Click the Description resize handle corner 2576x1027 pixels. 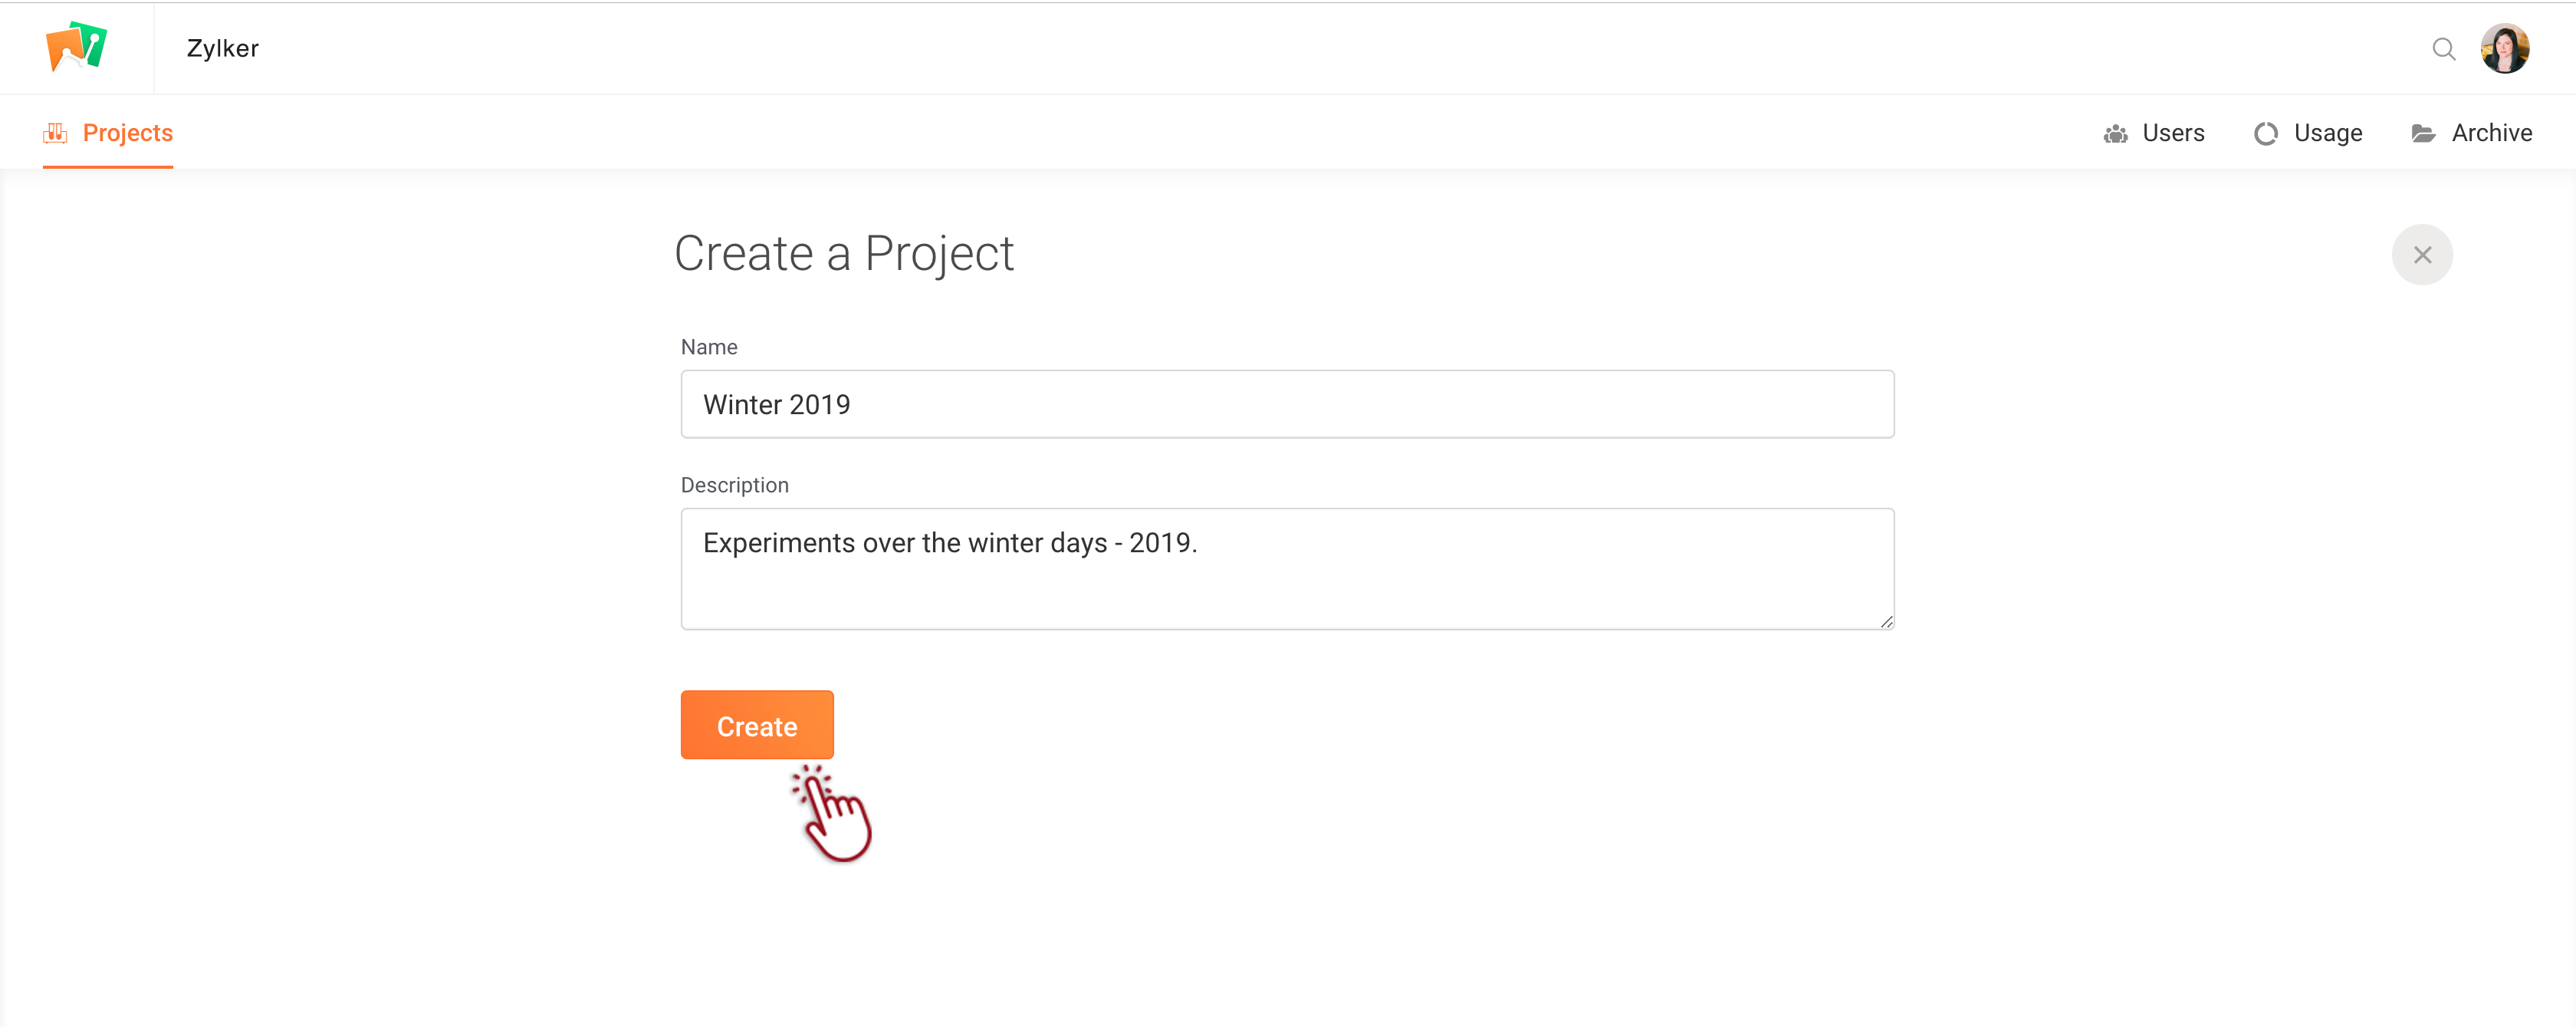pos(1886,622)
